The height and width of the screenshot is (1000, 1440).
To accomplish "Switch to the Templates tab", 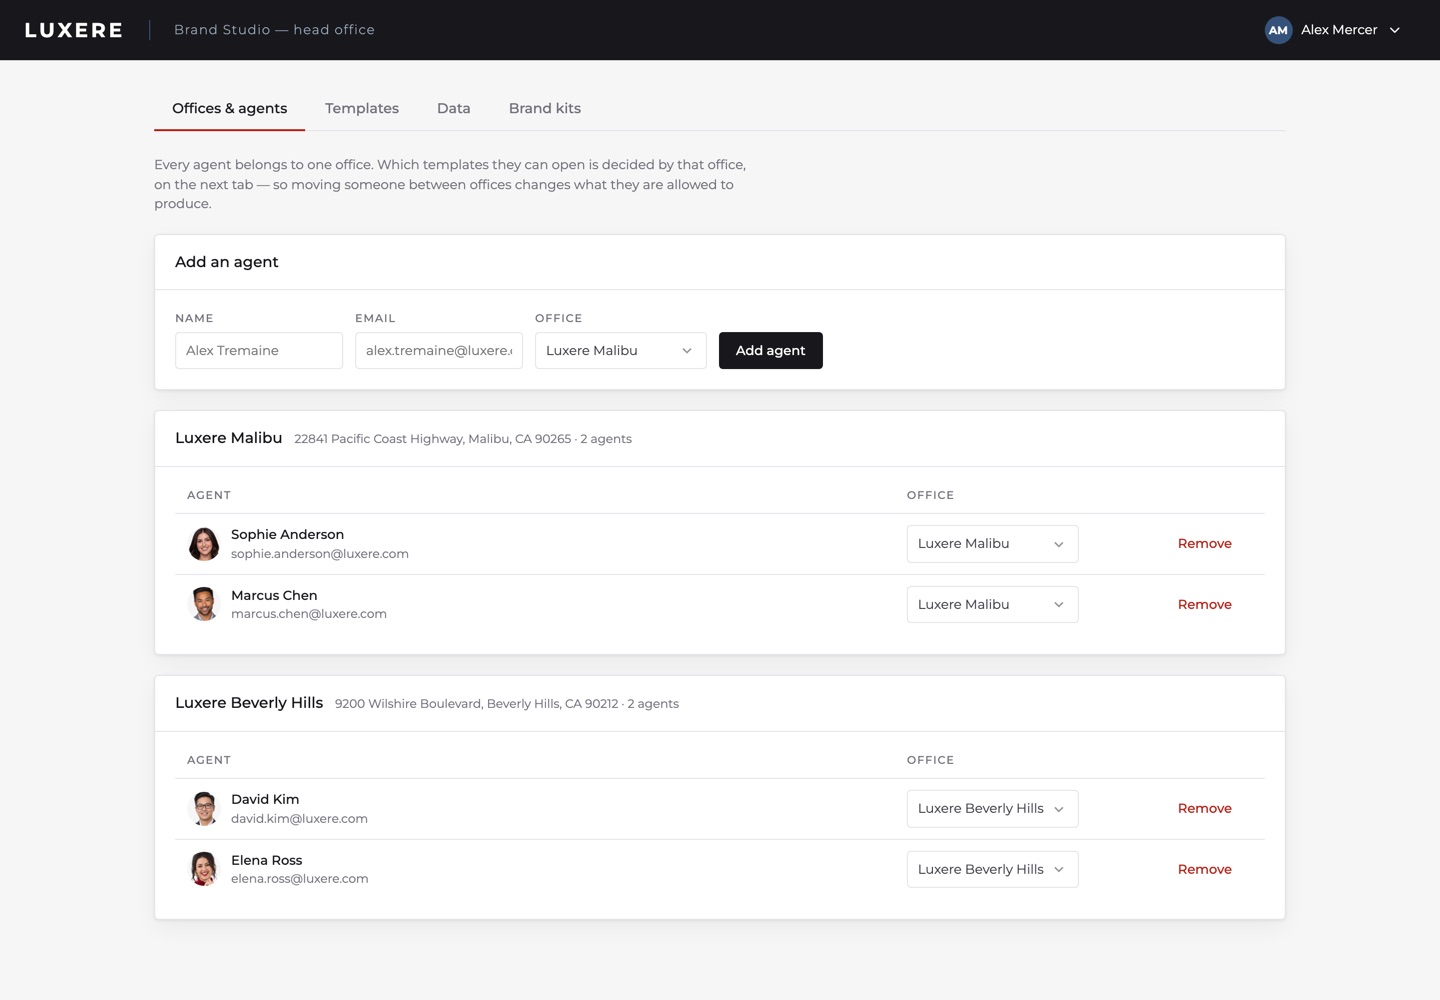I will coord(362,108).
